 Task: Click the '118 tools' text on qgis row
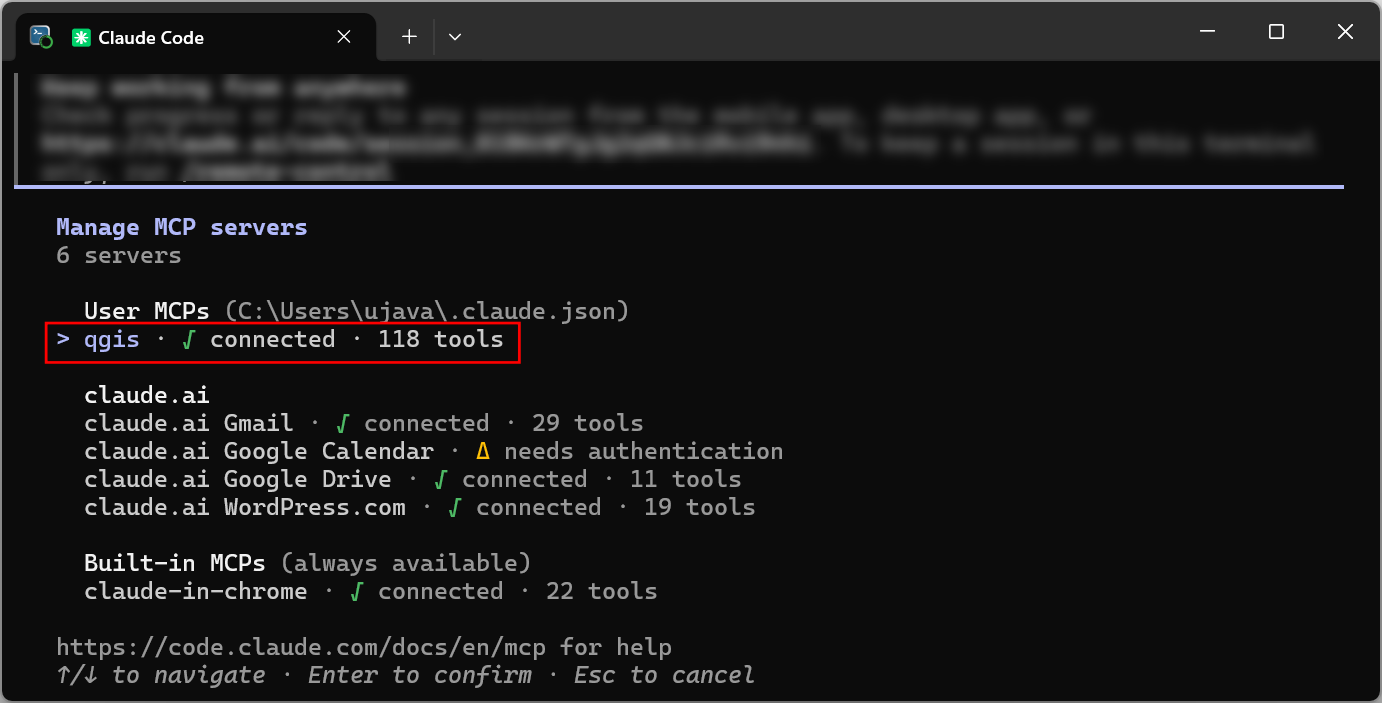(440, 339)
